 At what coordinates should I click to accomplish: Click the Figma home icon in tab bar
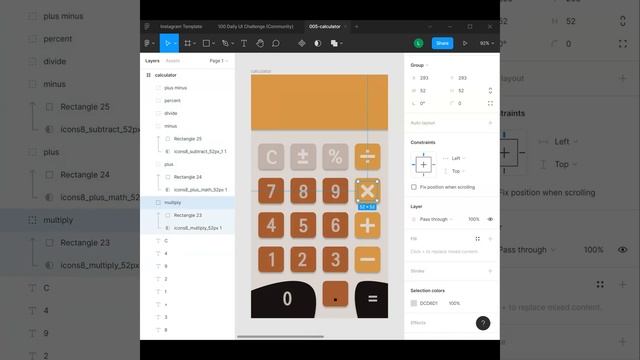pyautogui.click(x=147, y=27)
